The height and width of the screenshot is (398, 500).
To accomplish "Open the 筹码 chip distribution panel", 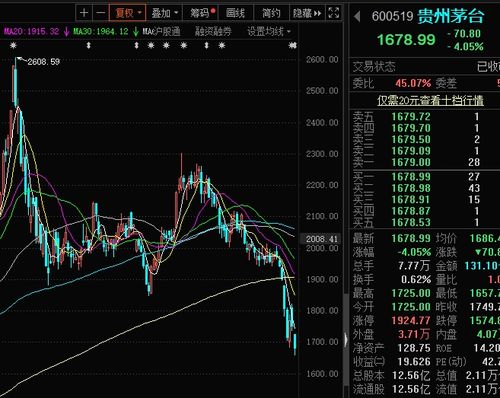I will (x=202, y=13).
